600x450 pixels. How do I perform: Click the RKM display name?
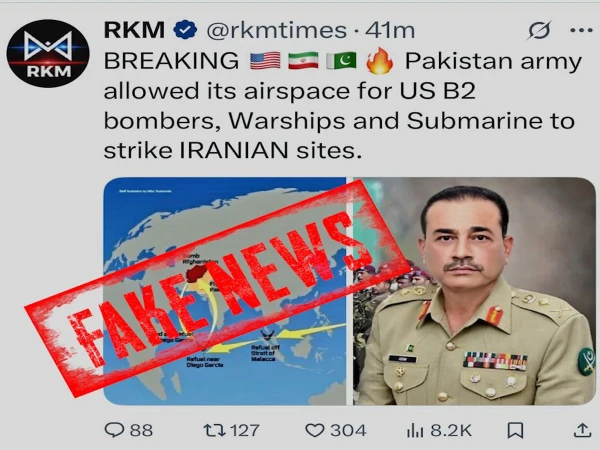[x=134, y=30]
